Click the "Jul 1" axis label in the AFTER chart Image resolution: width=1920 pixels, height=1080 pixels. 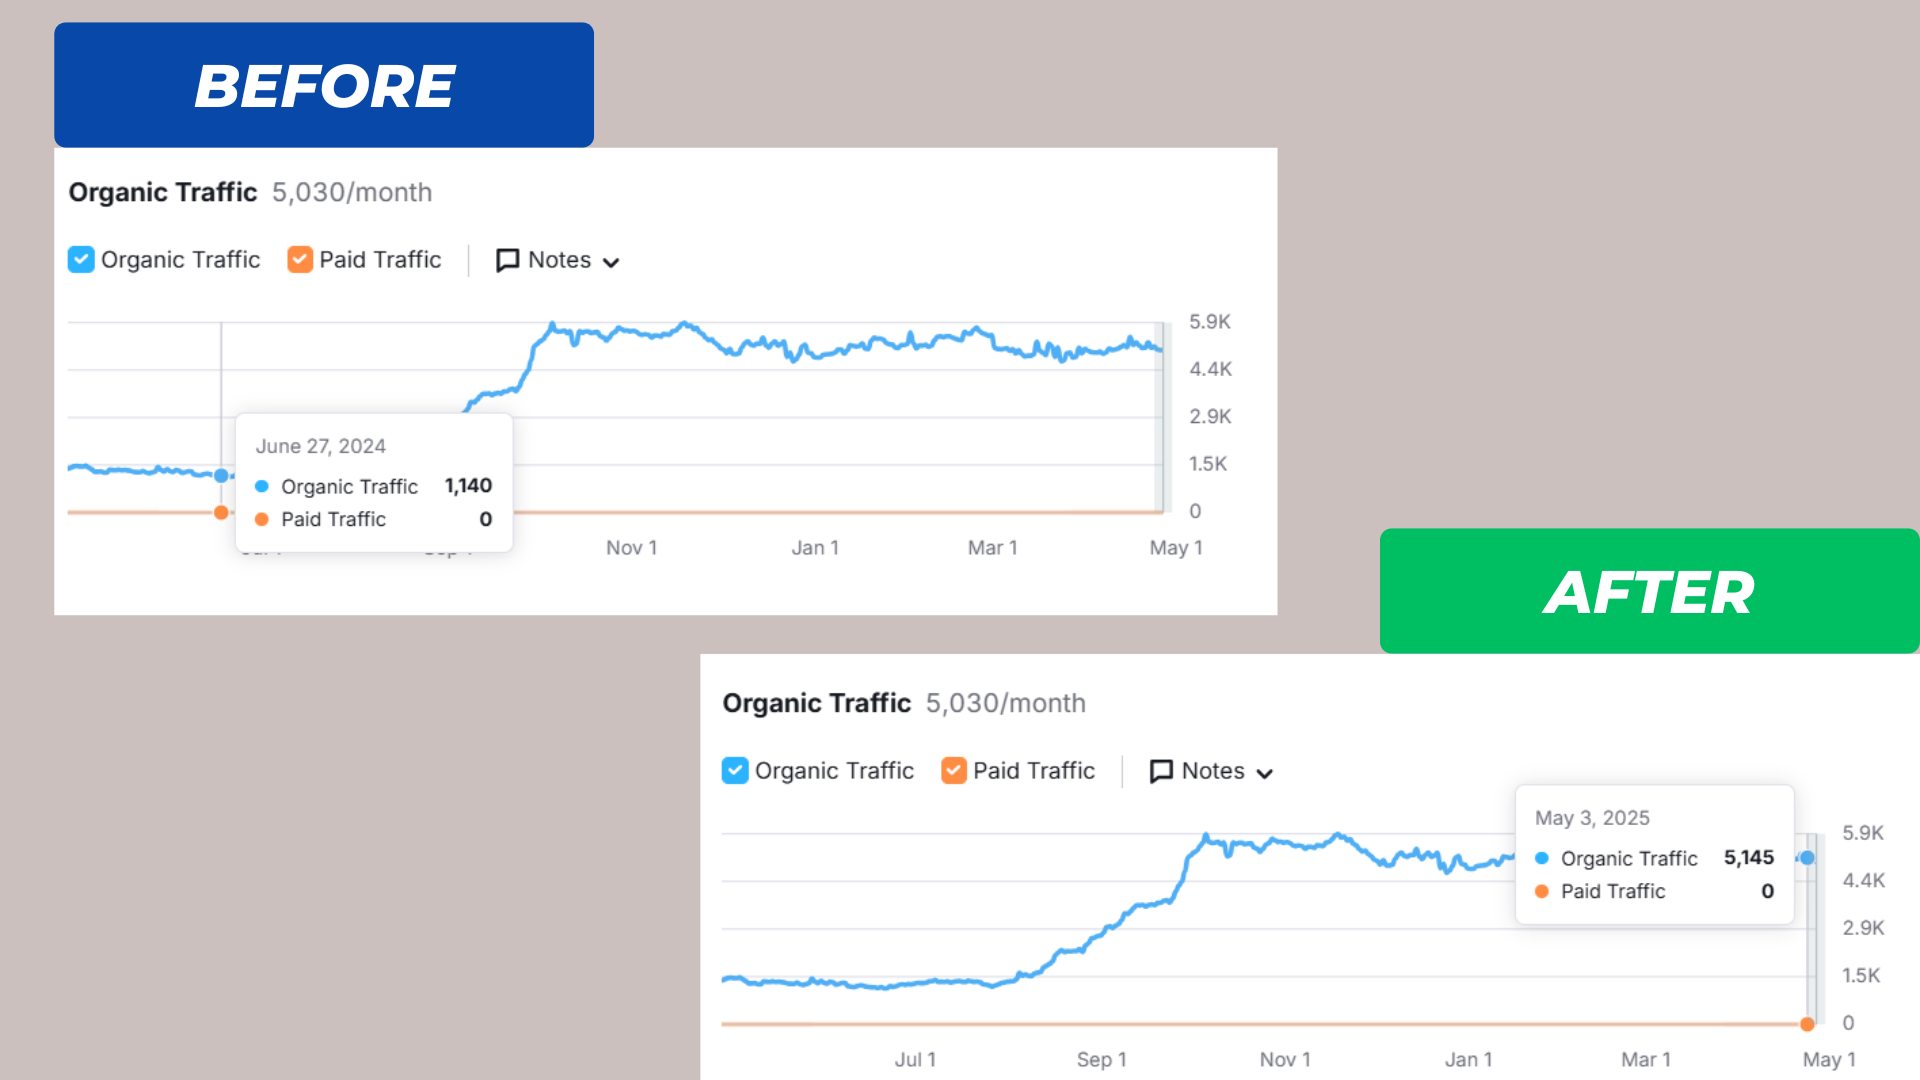(915, 1059)
